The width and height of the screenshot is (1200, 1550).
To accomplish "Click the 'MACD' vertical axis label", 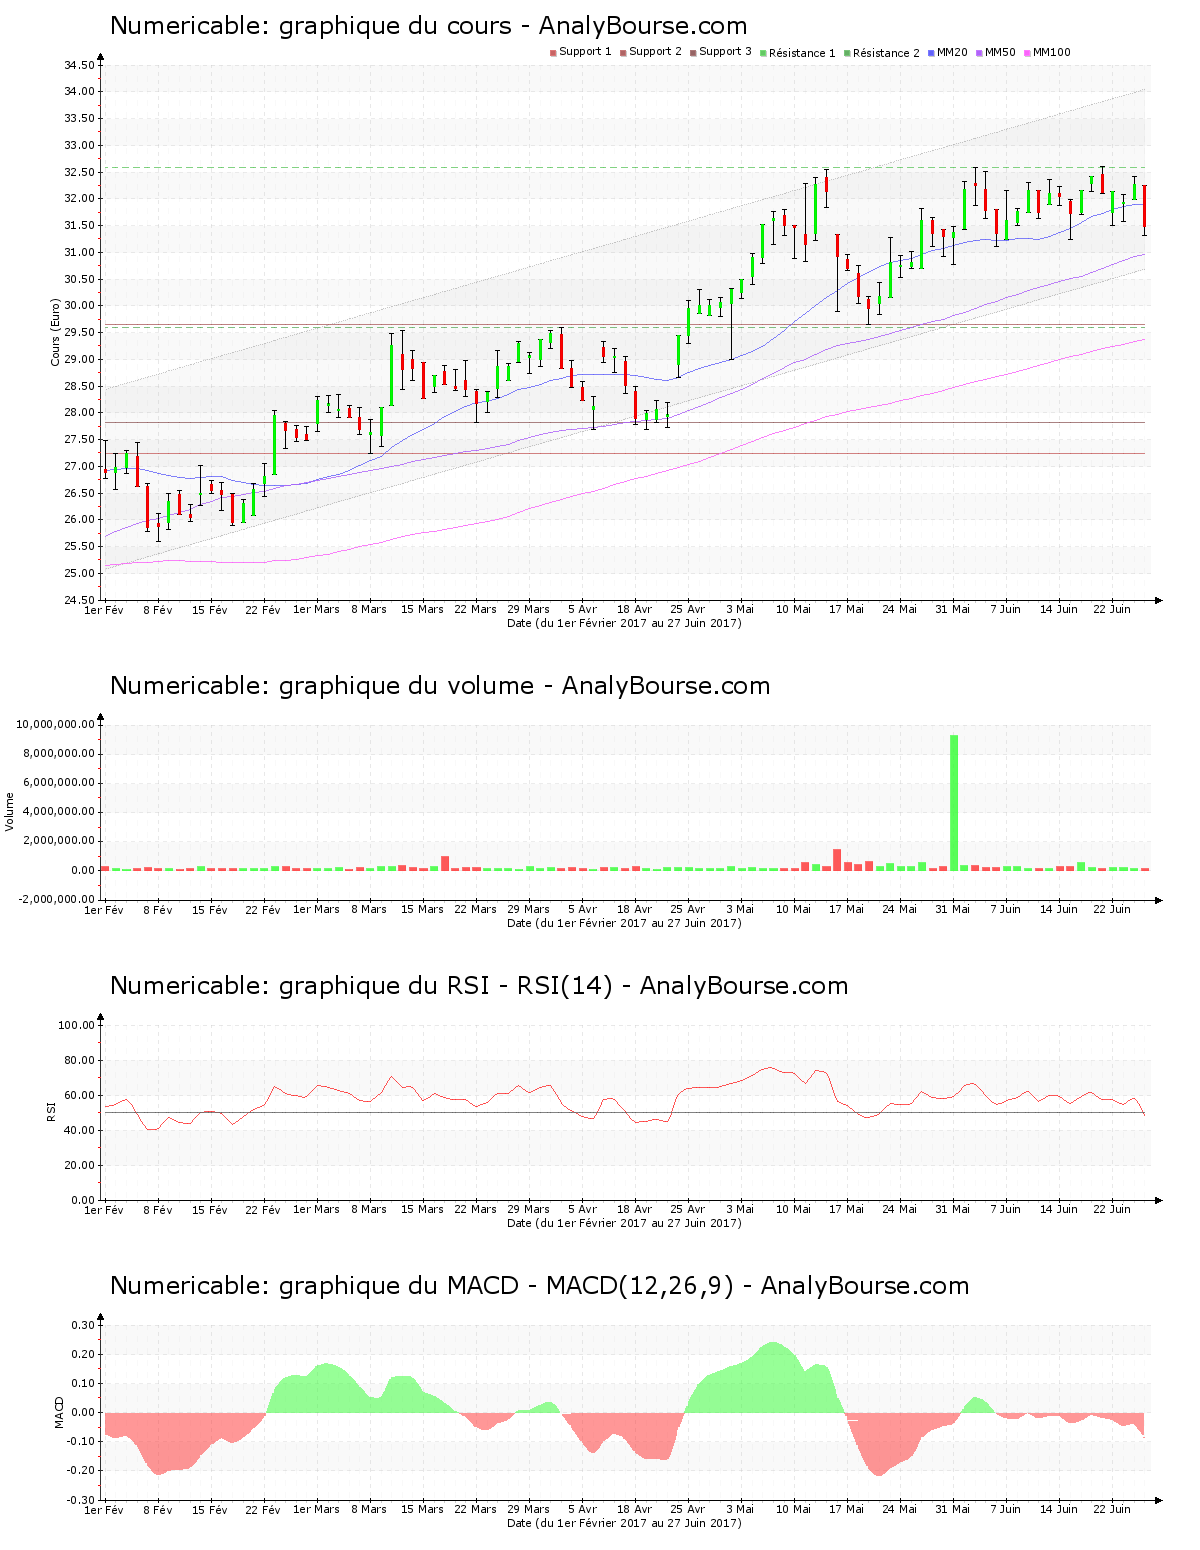I will 59,1412.
